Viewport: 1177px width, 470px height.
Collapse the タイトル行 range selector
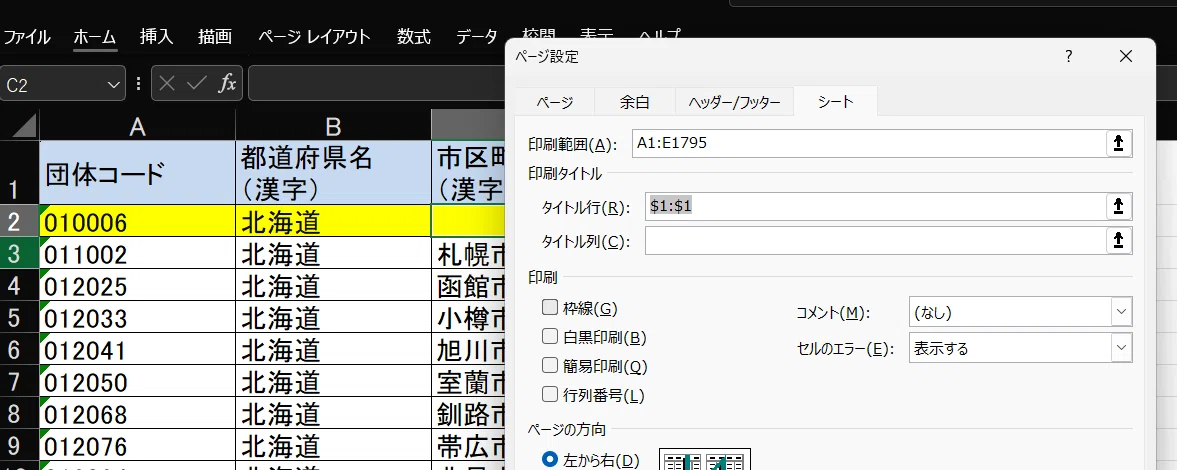click(x=1118, y=206)
